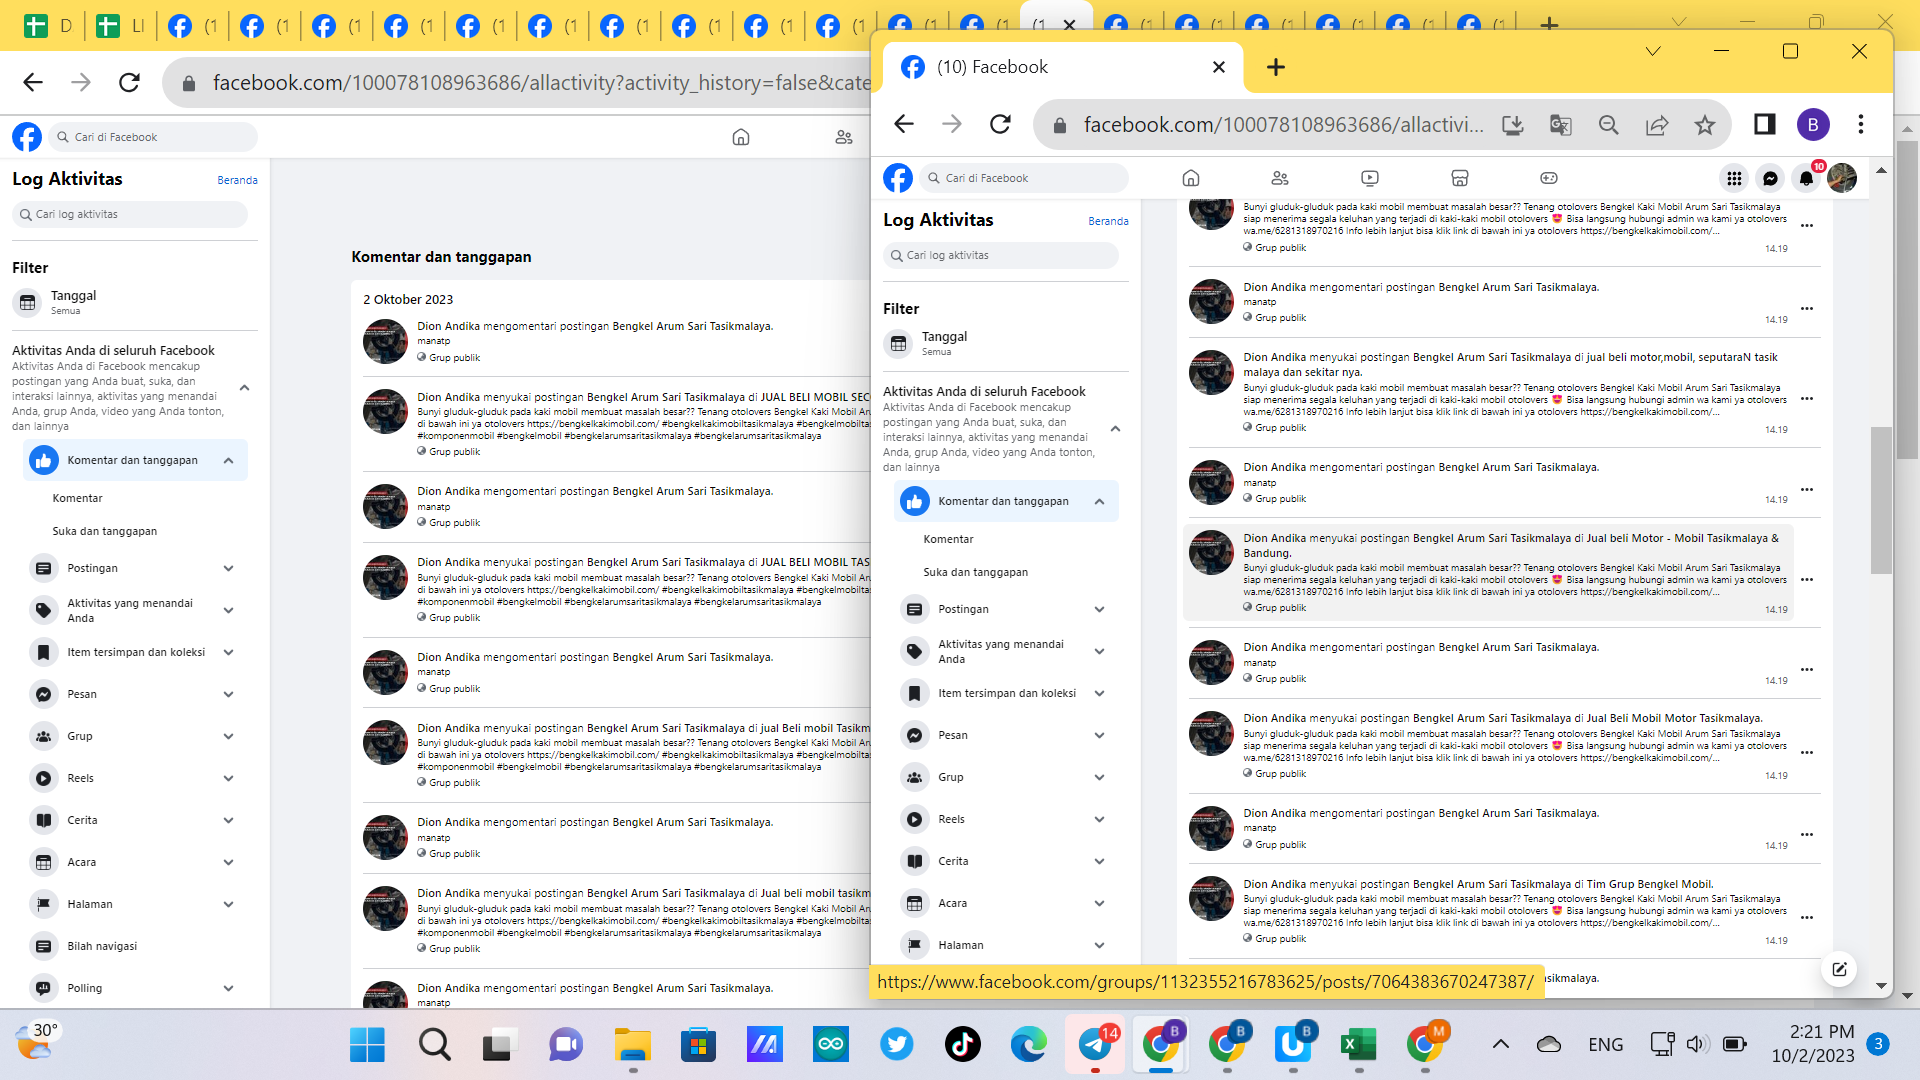
Task: Focus address bar in front browser window
Action: [x=1283, y=124]
